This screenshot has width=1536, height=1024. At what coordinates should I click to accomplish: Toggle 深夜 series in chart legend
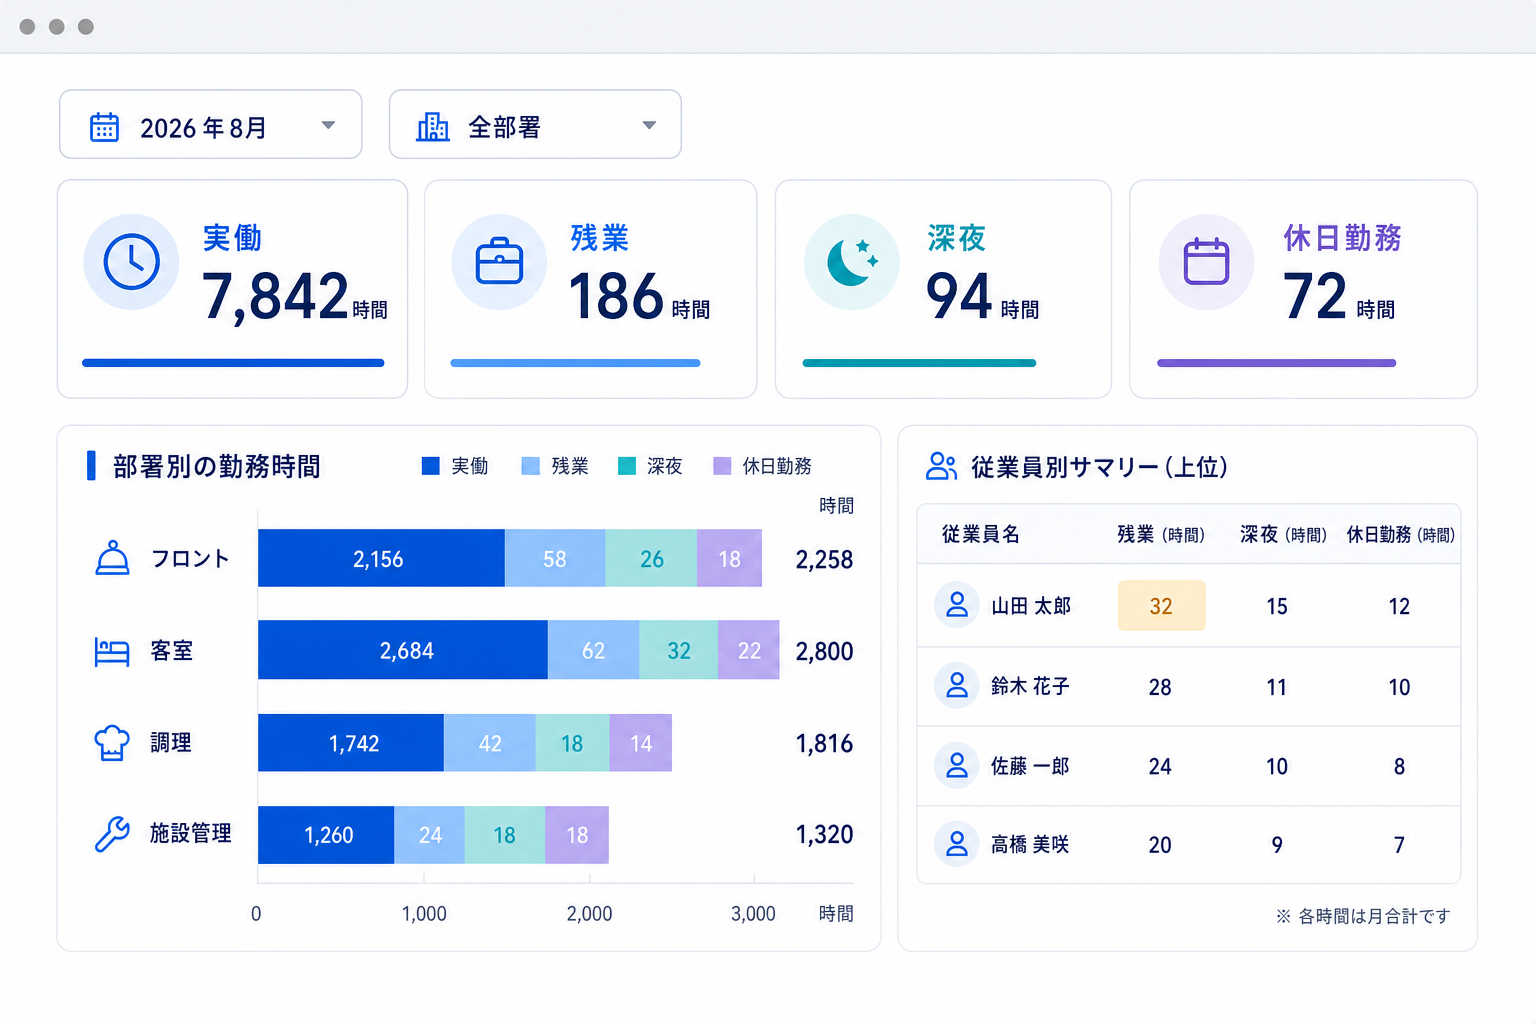[x=650, y=466]
